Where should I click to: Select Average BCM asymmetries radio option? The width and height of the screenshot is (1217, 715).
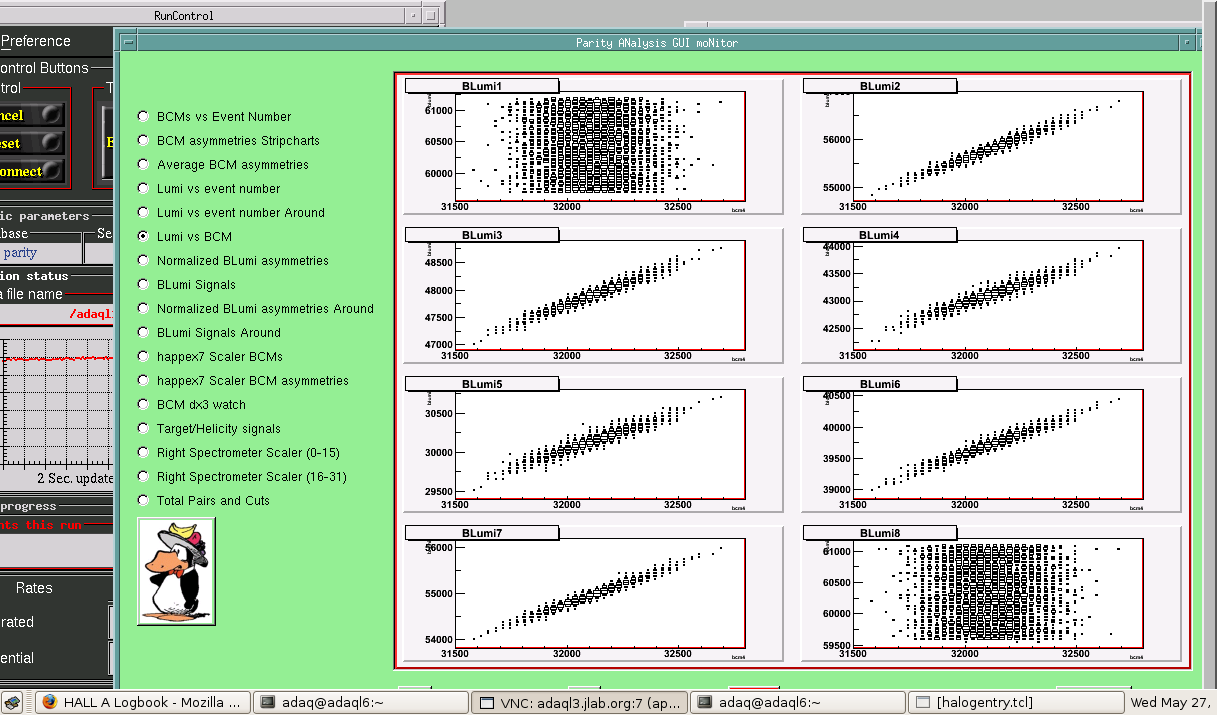[x=143, y=165]
